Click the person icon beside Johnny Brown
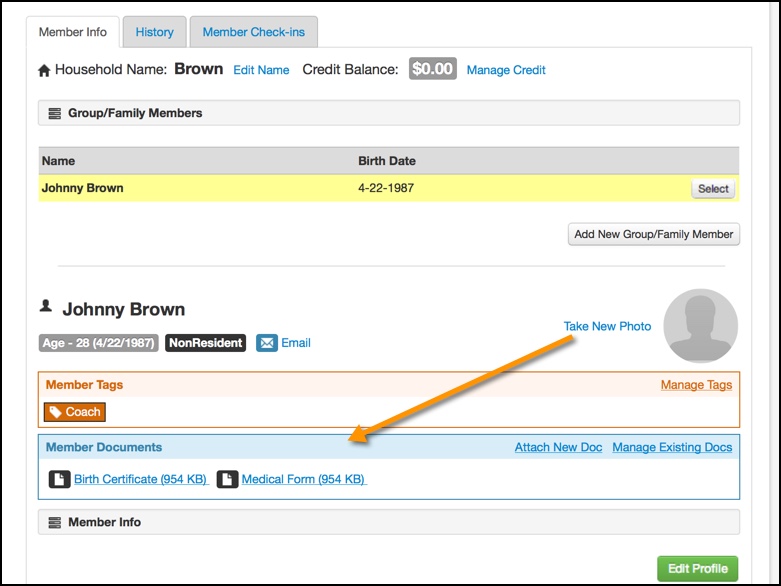This screenshot has width=781, height=586. coord(46,306)
